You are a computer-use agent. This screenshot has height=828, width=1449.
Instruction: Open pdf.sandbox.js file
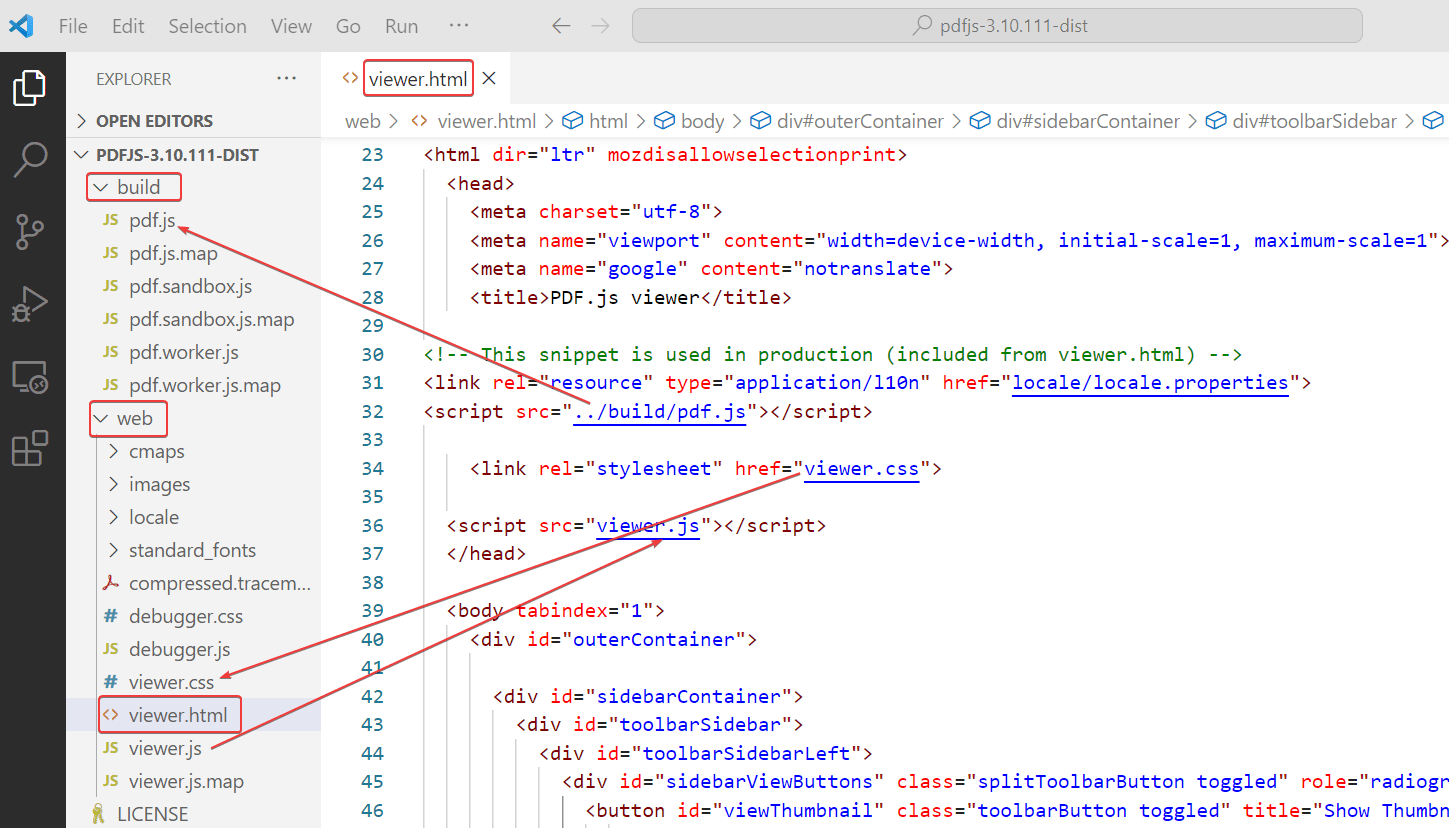click(x=194, y=286)
